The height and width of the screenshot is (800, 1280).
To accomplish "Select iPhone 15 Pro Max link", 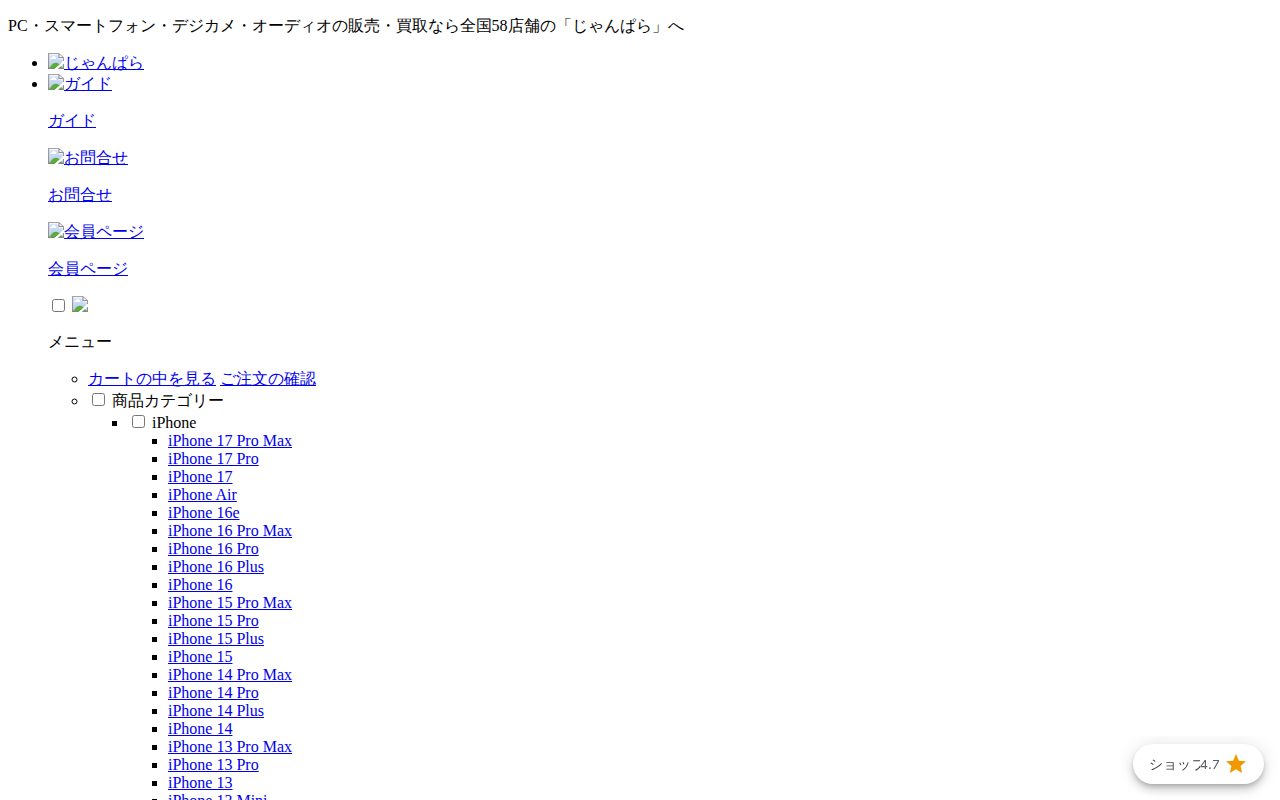I will tap(230, 603).
